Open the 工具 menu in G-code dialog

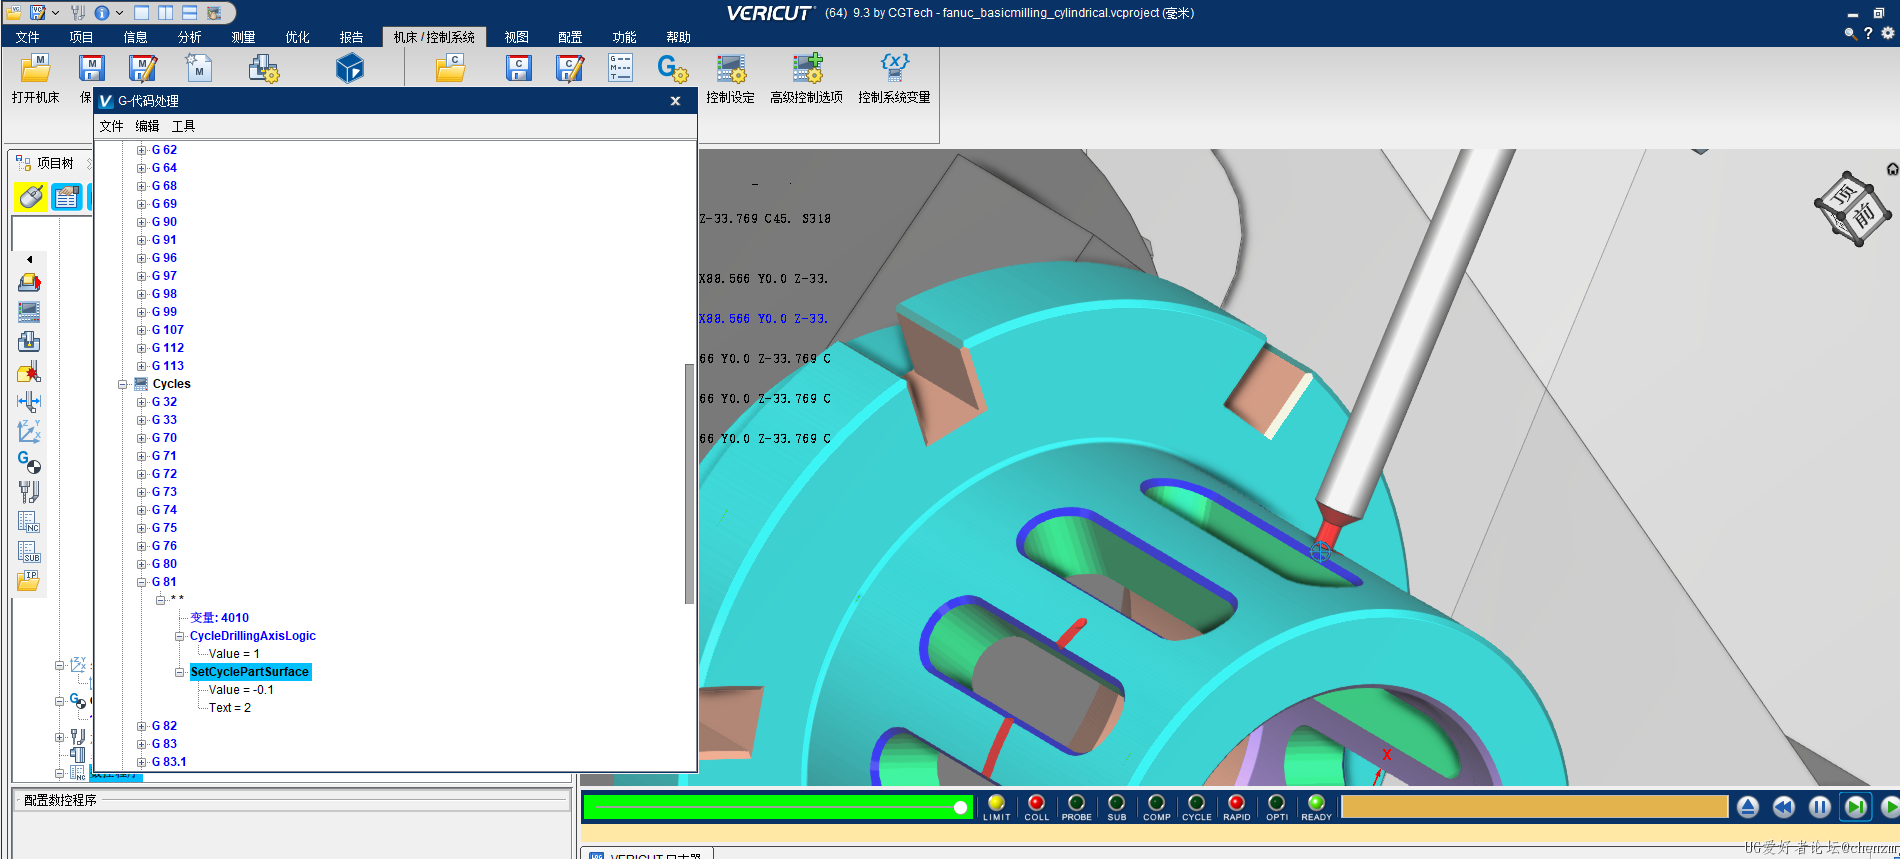coord(183,126)
